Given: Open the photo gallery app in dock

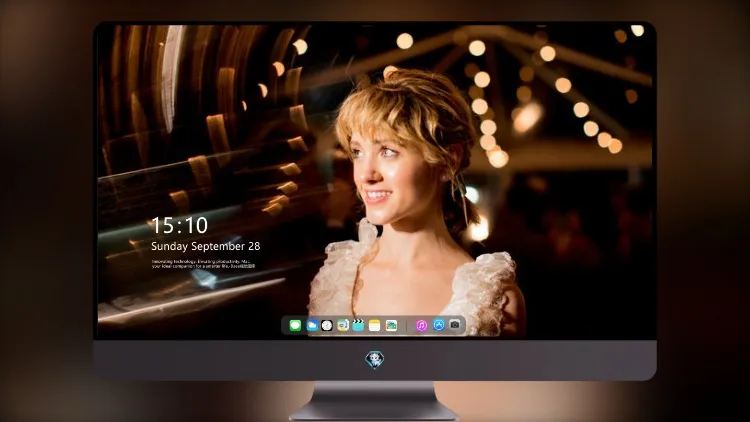Looking at the screenshot, I should click(391, 325).
